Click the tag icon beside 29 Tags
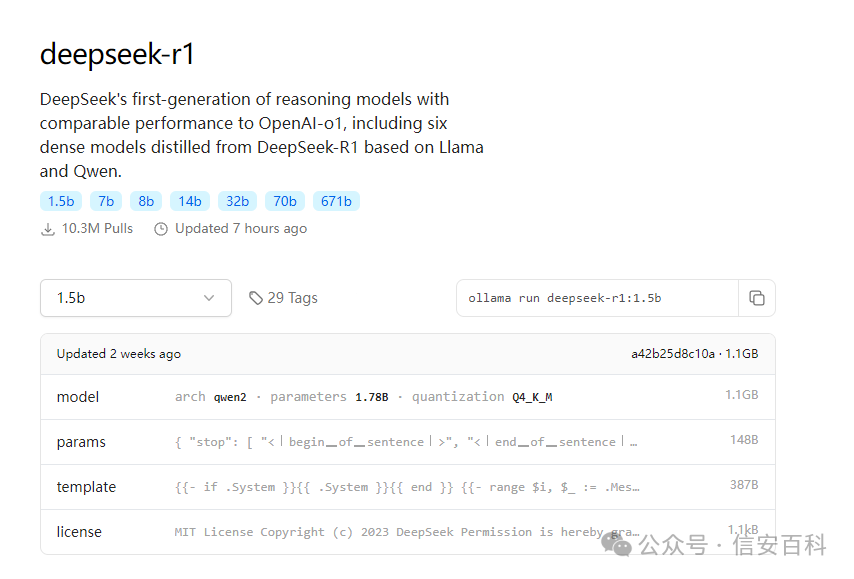Viewport: 854px width, 579px height. coord(255,298)
